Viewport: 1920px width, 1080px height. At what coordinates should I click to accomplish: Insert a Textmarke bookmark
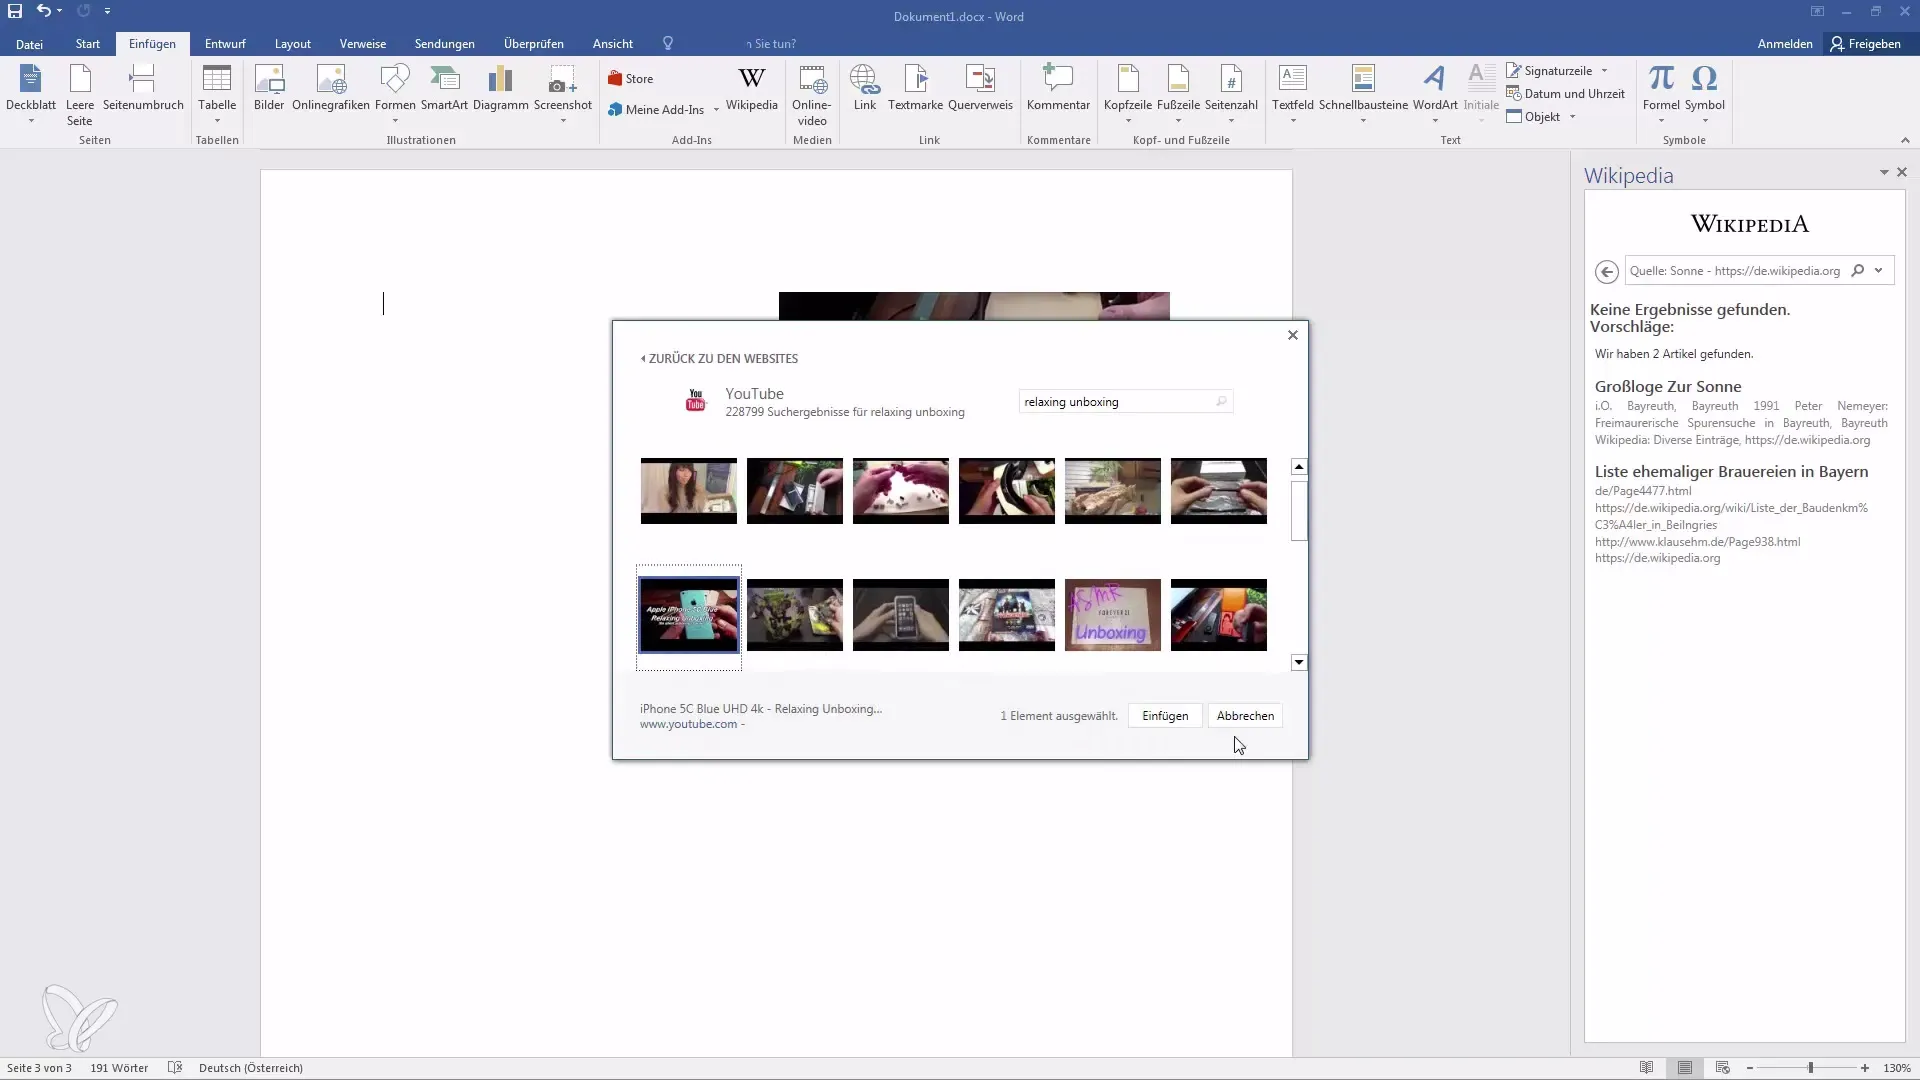(916, 88)
